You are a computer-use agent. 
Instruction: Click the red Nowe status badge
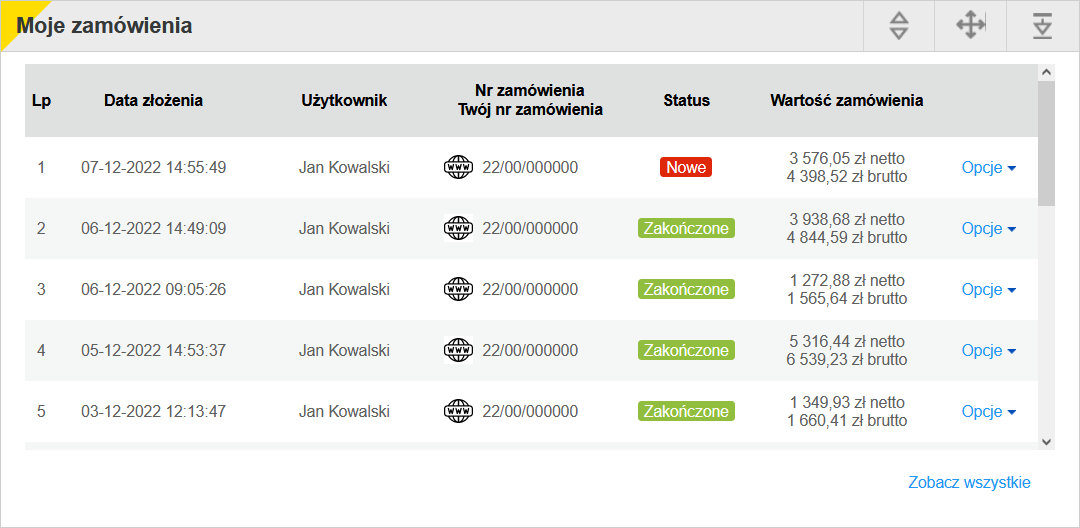click(686, 167)
